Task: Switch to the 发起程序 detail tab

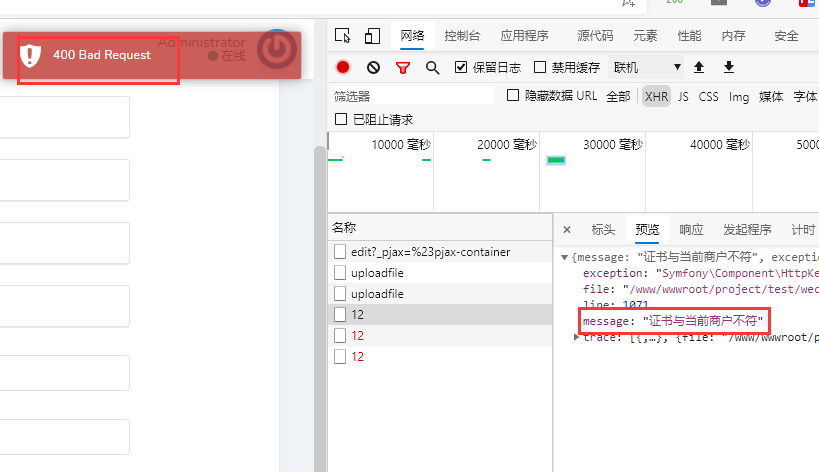Action: coord(747,230)
